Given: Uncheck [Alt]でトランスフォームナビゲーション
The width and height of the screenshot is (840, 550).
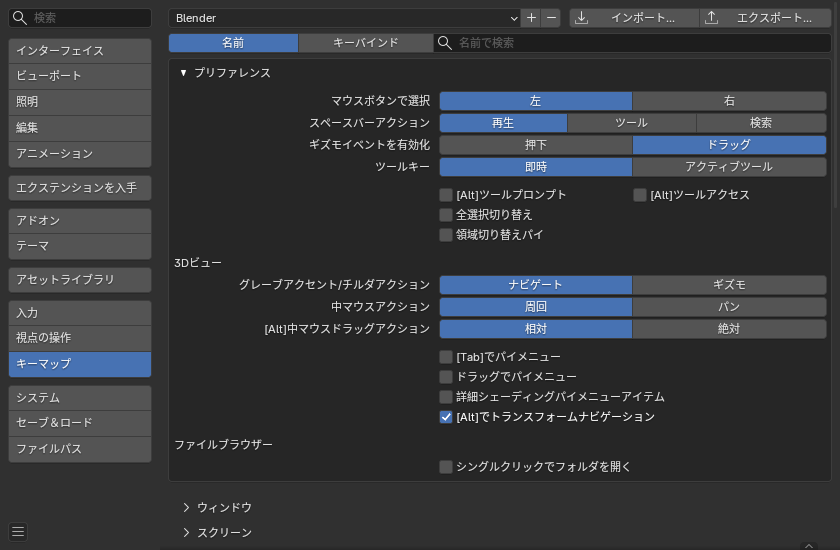Looking at the screenshot, I should (x=446, y=417).
